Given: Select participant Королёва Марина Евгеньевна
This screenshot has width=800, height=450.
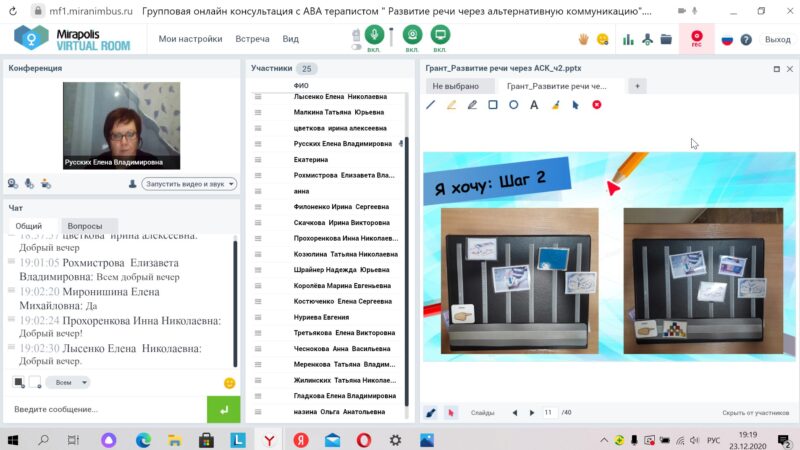Looking at the screenshot, I should pyautogui.click(x=342, y=286).
